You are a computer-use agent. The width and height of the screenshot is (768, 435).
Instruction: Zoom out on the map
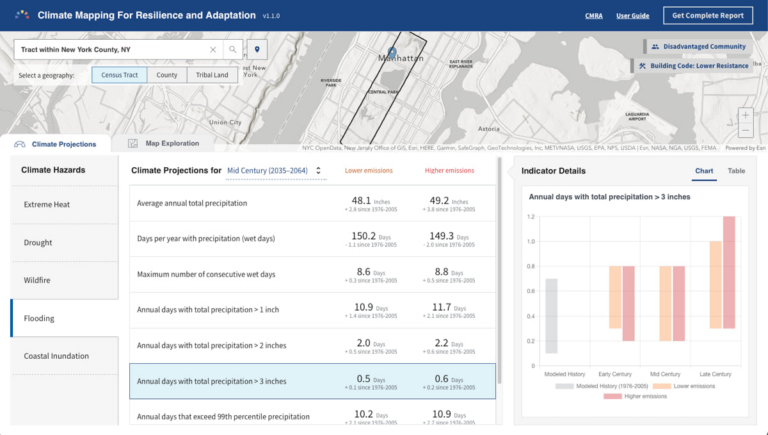[x=746, y=131]
